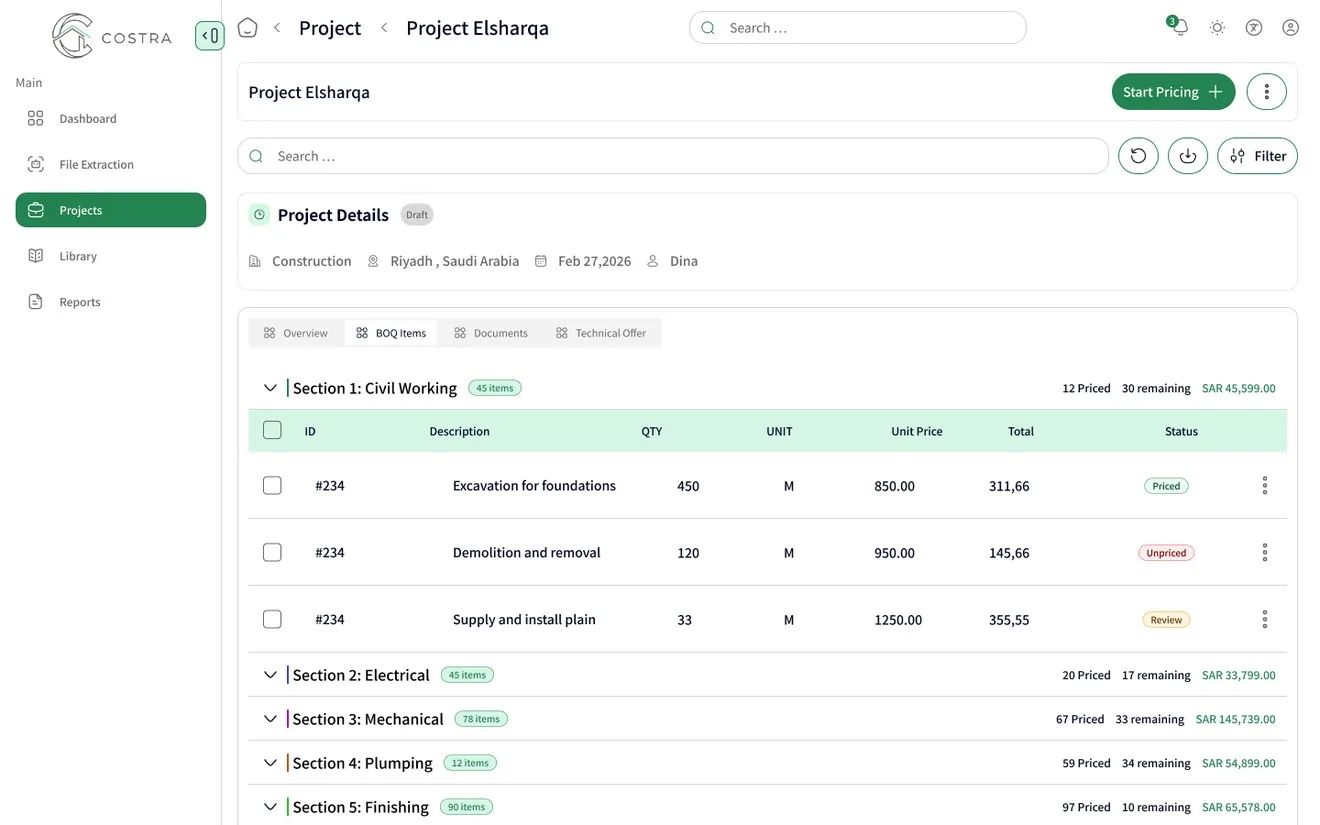Click the download icon button
The width and height of the screenshot is (1320, 825).
tap(1188, 156)
